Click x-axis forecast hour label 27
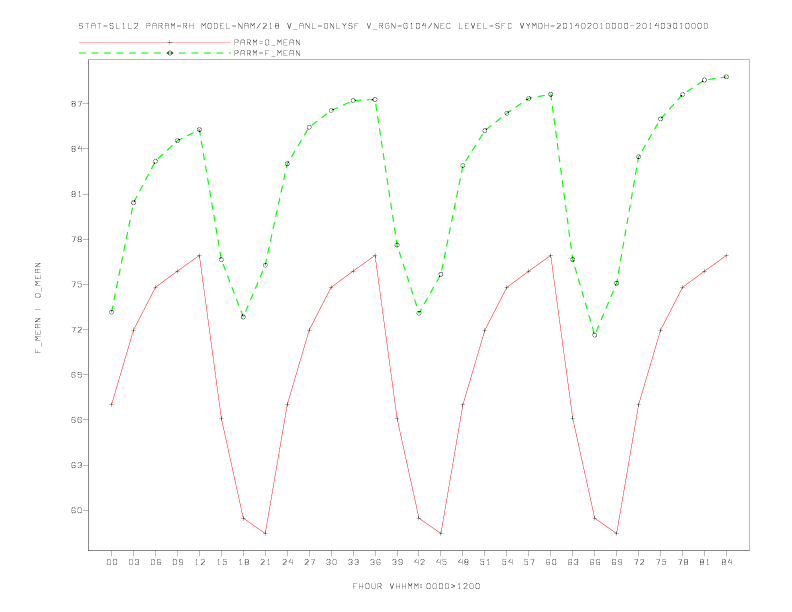The height and width of the screenshot is (612, 792). pyautogui.click(x=309, y=562)
